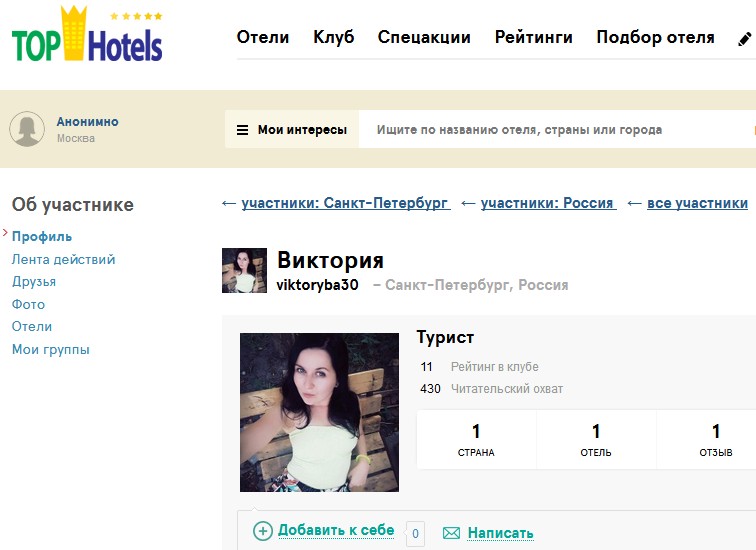Click the Анонимно user name

[x=88, y=121]
